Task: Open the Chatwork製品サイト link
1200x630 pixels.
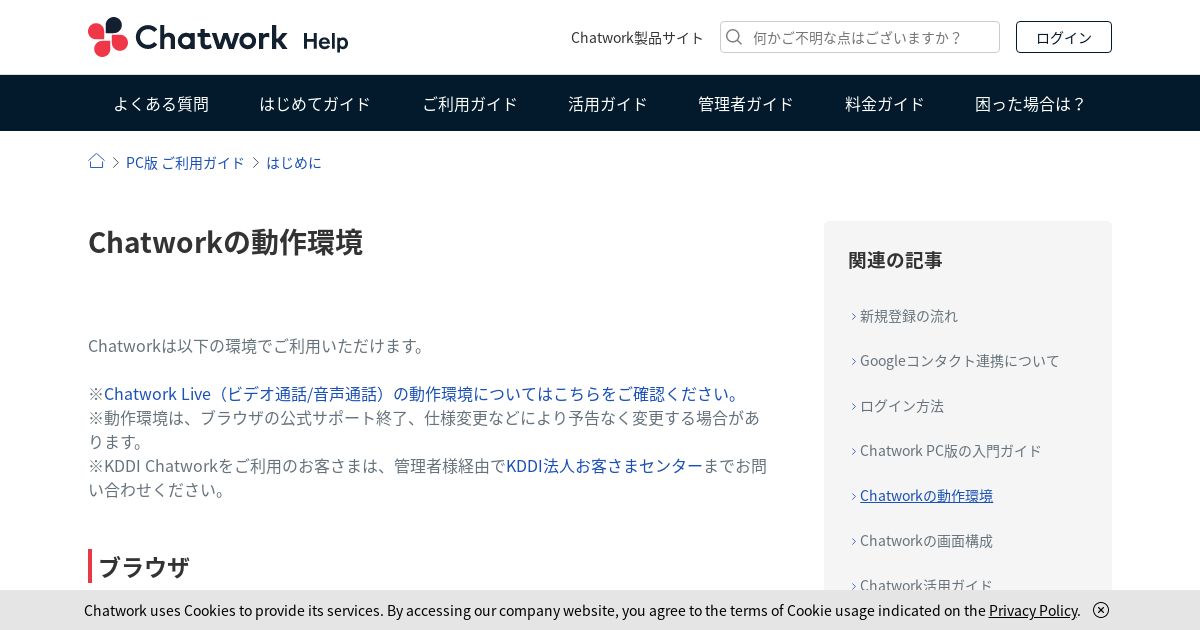Action: point(637,37)
